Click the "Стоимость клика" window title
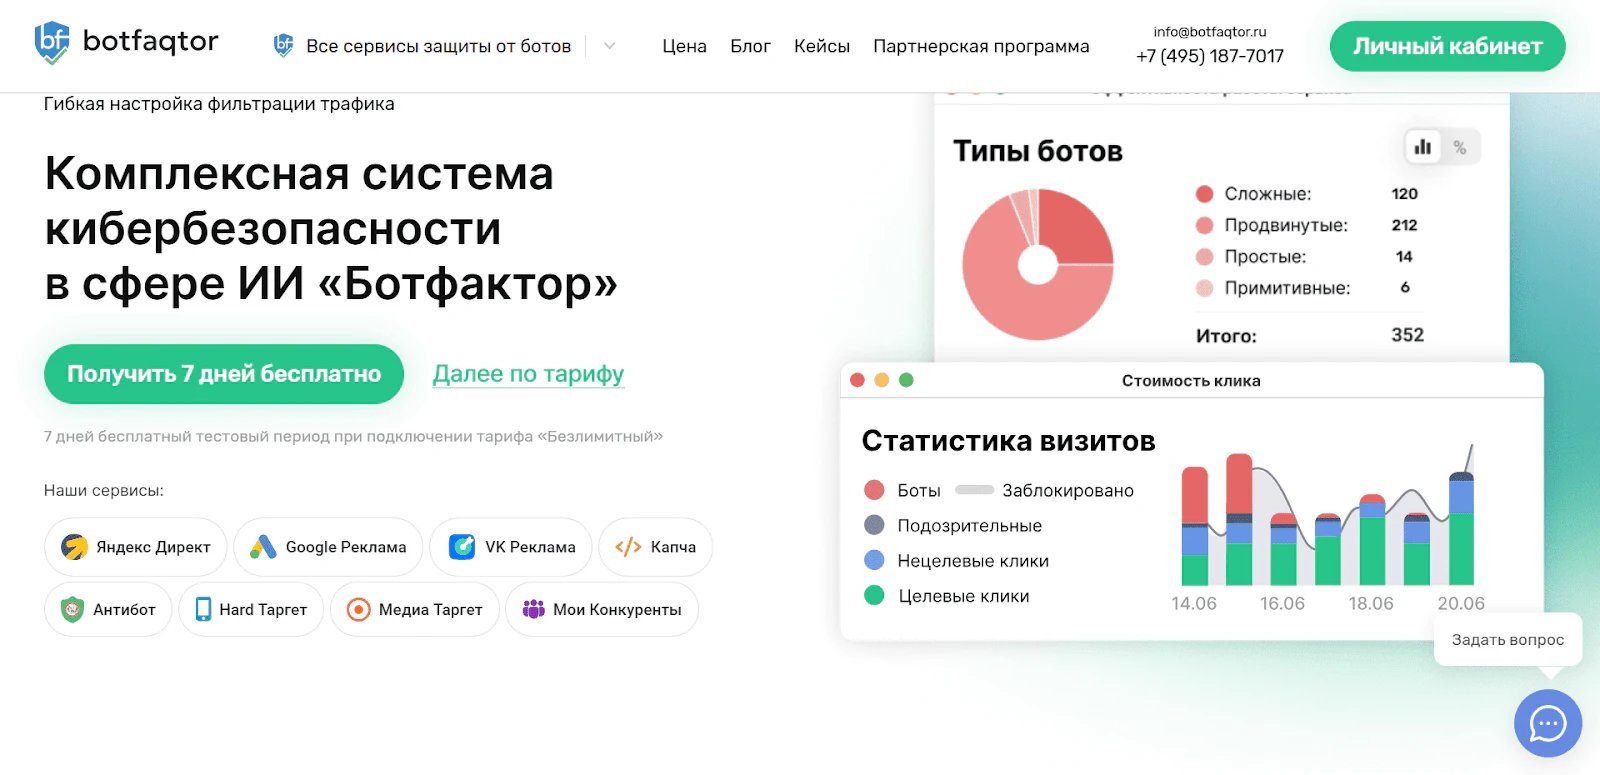 (1191, 381)
